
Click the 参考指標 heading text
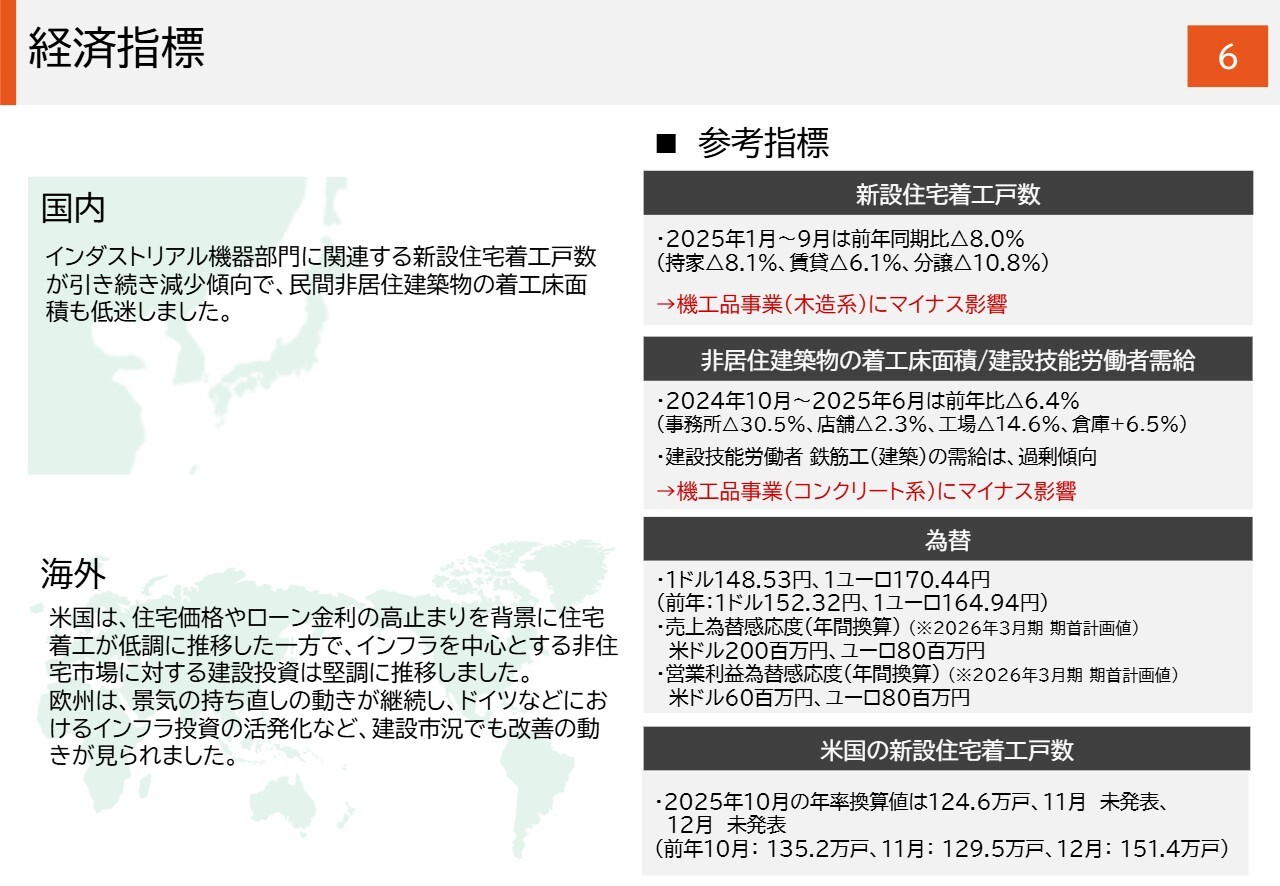pos(763,144)
